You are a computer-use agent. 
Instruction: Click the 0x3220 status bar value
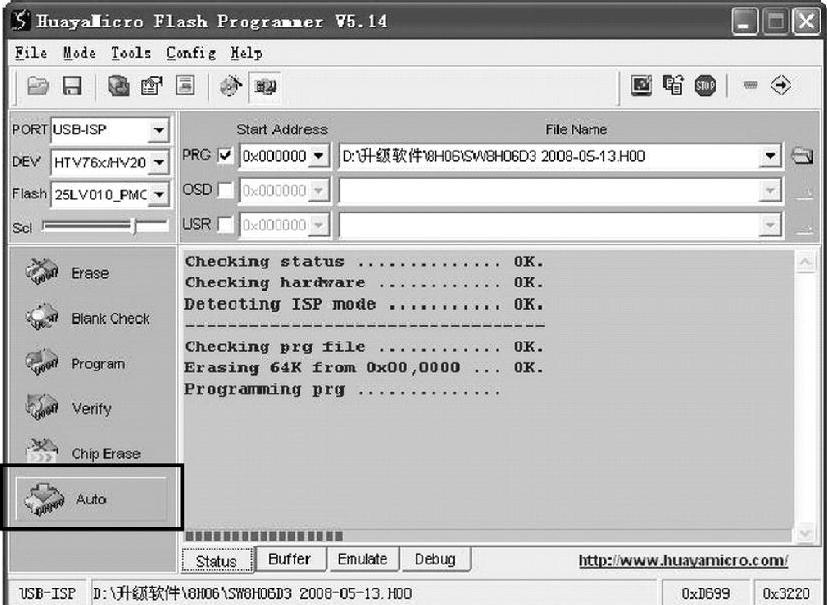point(786,594)
